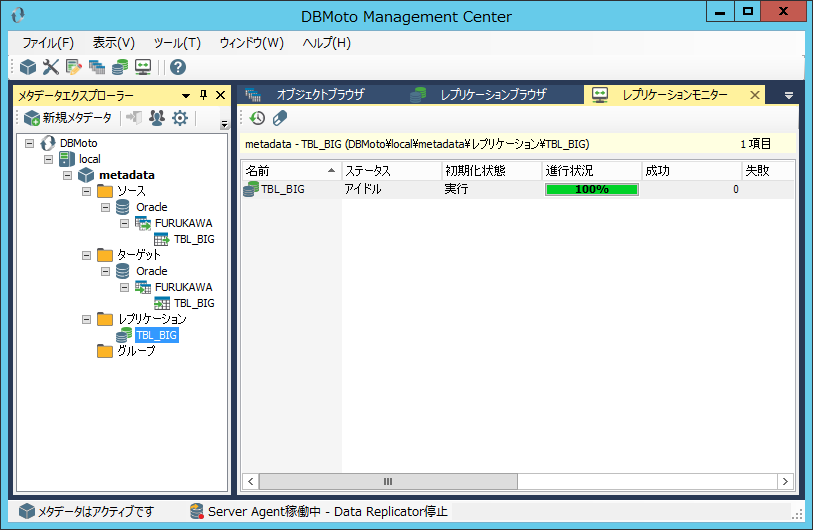Collapse the local server node
The image size is (813, 530).
pyautogui.click(x=49, y=159)
